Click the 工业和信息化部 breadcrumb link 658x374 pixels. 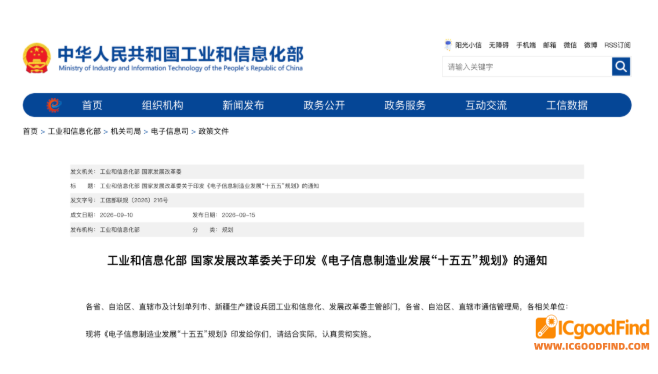(74, 131)
